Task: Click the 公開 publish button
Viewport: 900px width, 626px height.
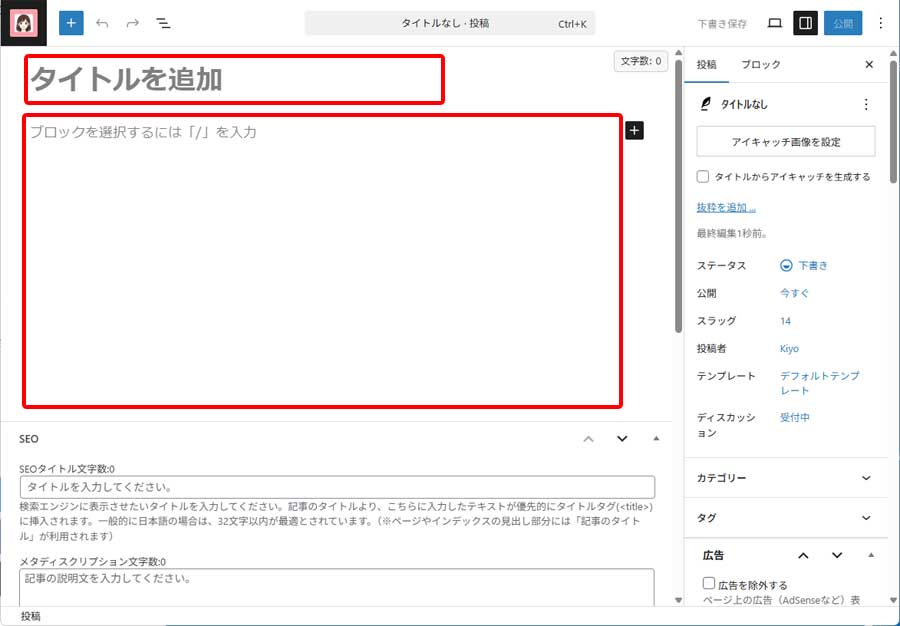Action: [843, 22]
